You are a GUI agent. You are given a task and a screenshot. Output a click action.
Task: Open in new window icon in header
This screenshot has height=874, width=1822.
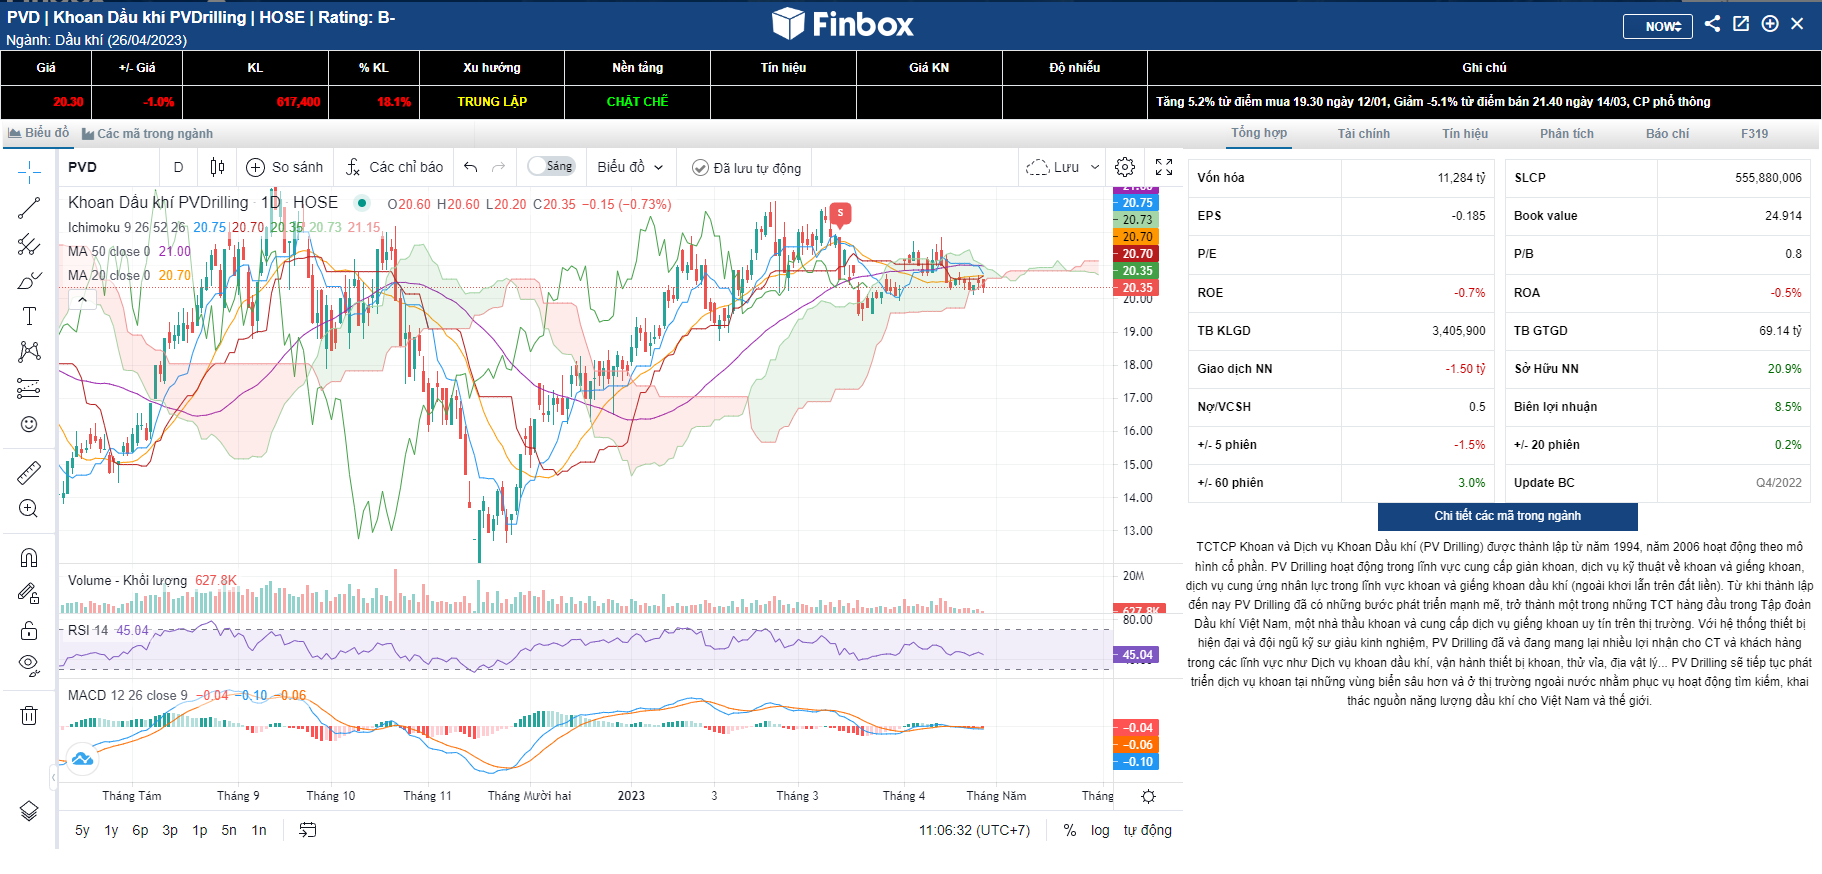1741,24
